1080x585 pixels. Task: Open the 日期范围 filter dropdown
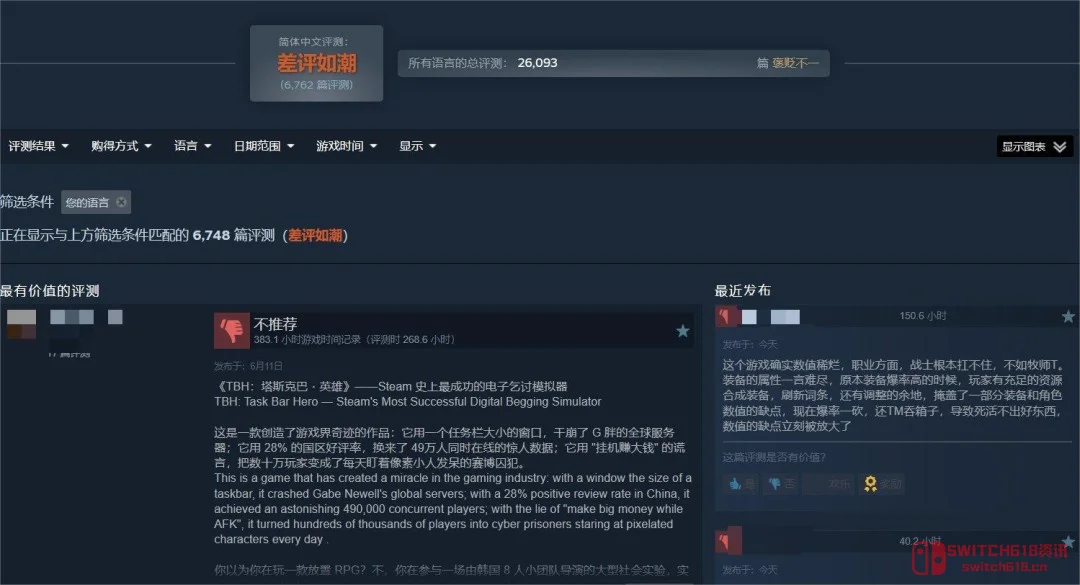[x=264, y=146]
